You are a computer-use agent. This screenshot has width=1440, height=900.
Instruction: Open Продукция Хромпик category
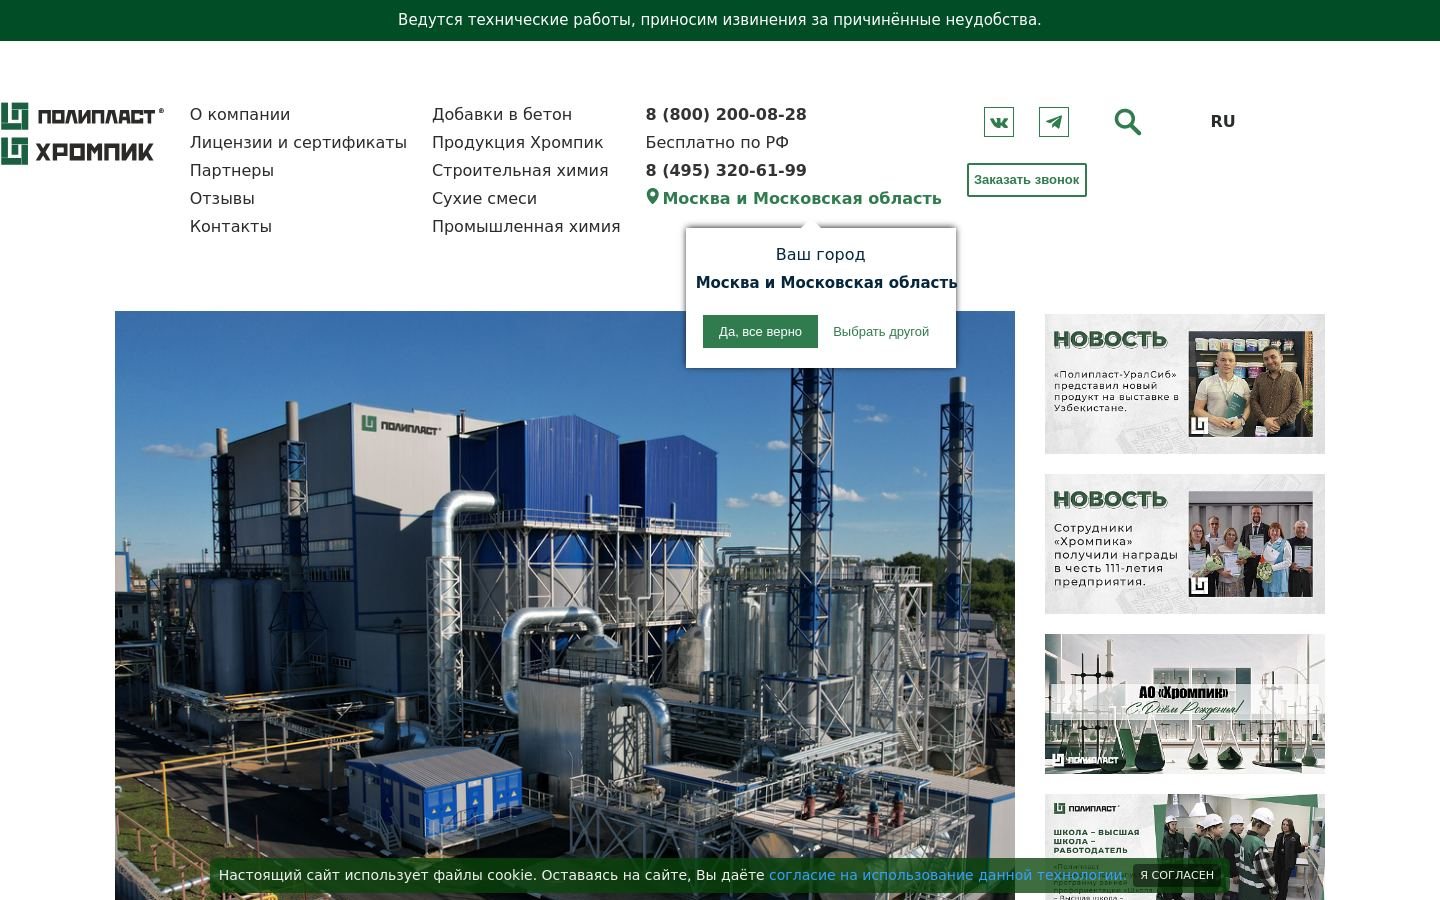point(518,142)
